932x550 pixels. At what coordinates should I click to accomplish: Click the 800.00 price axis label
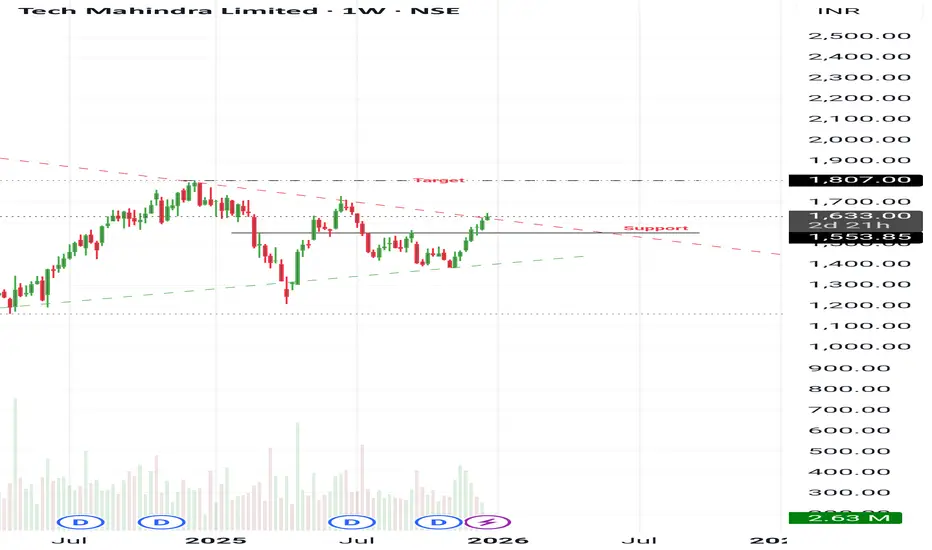tap(849, 389)
